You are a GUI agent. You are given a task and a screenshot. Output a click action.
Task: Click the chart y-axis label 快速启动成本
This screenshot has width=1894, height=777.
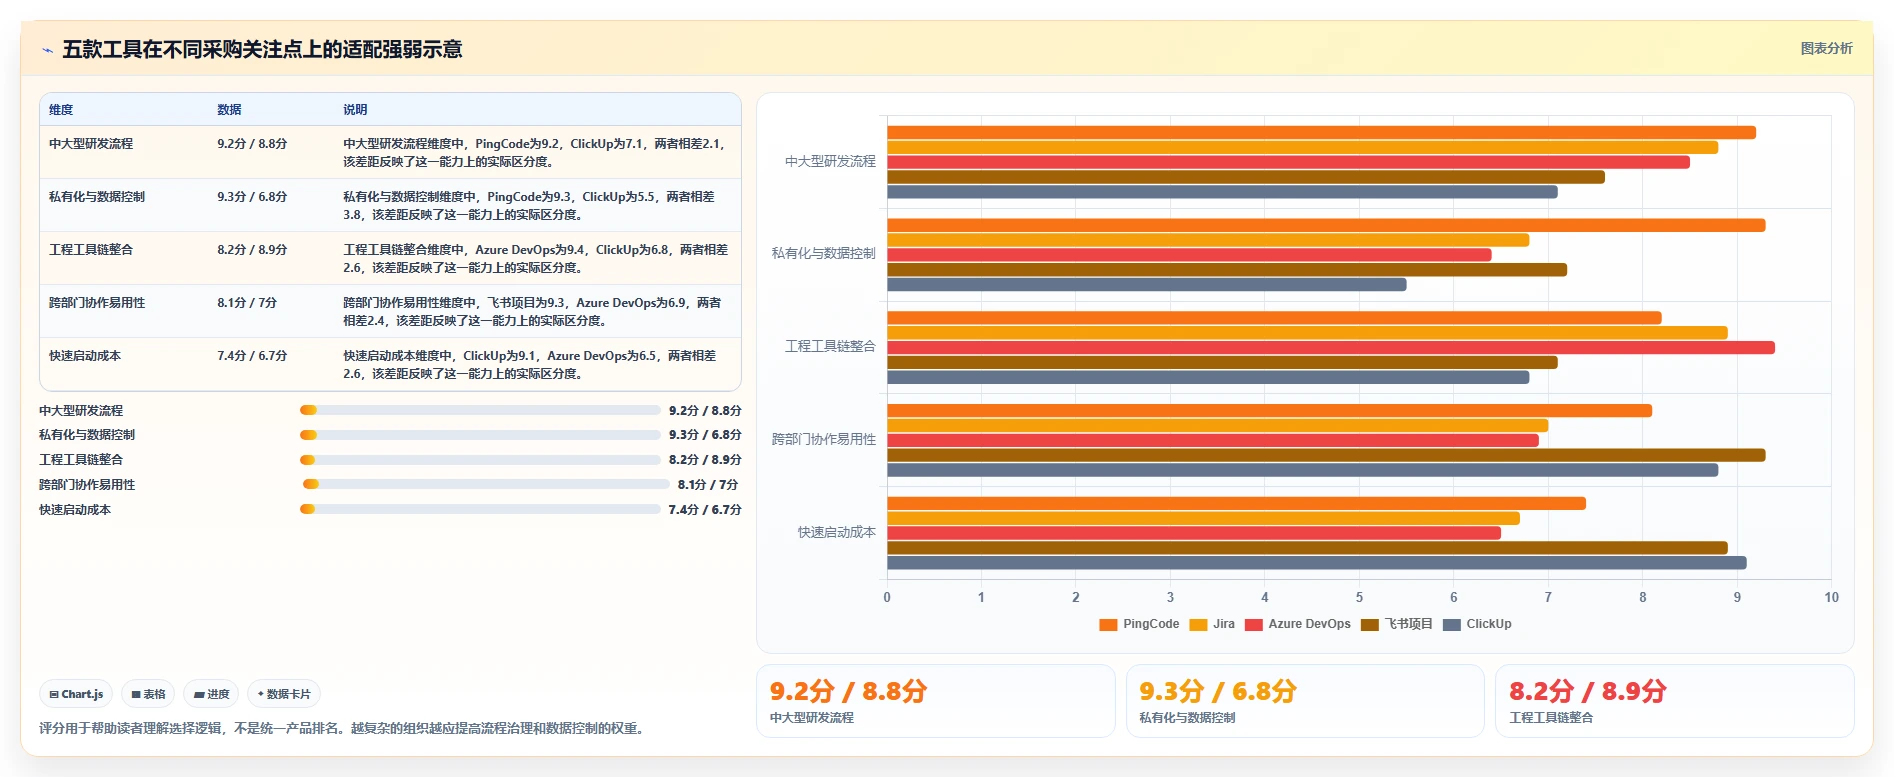tap(836, 532)
